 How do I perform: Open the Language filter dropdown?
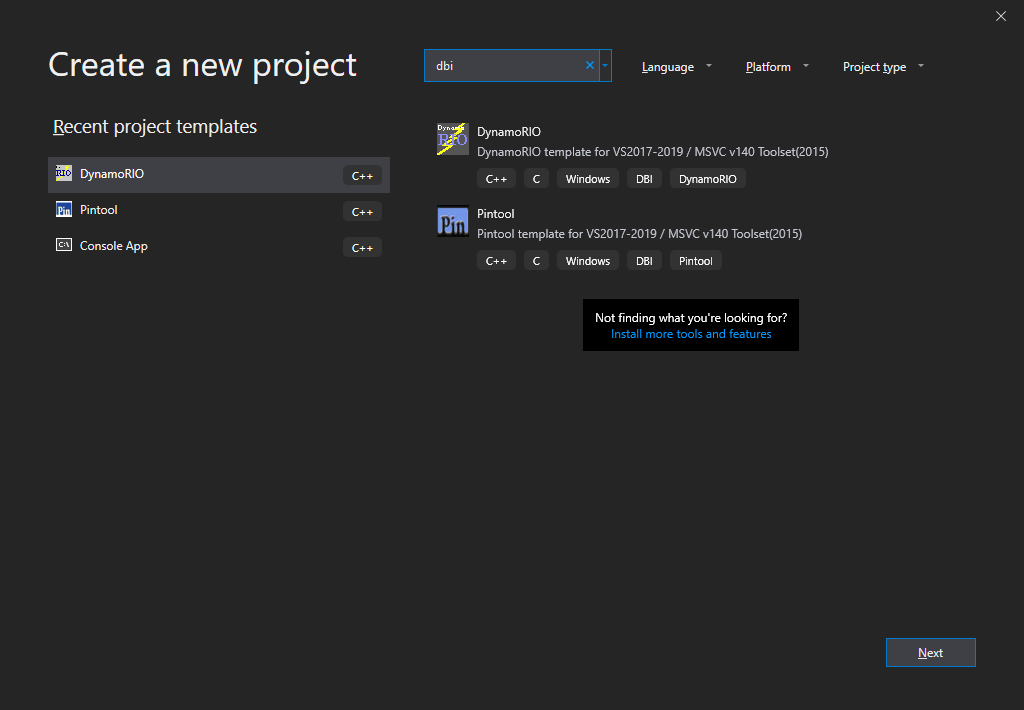coord(677,67)
